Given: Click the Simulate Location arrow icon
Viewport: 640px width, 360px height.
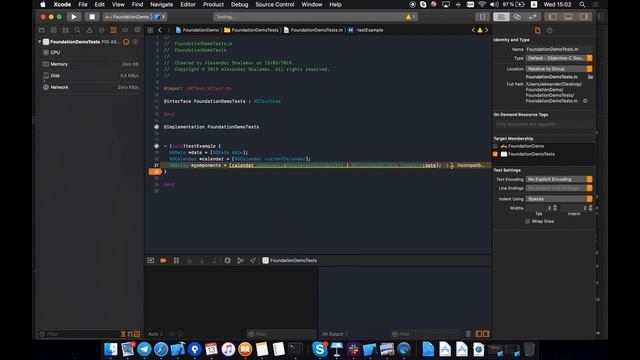Looking at the screenshot, I should pos(253,260).
